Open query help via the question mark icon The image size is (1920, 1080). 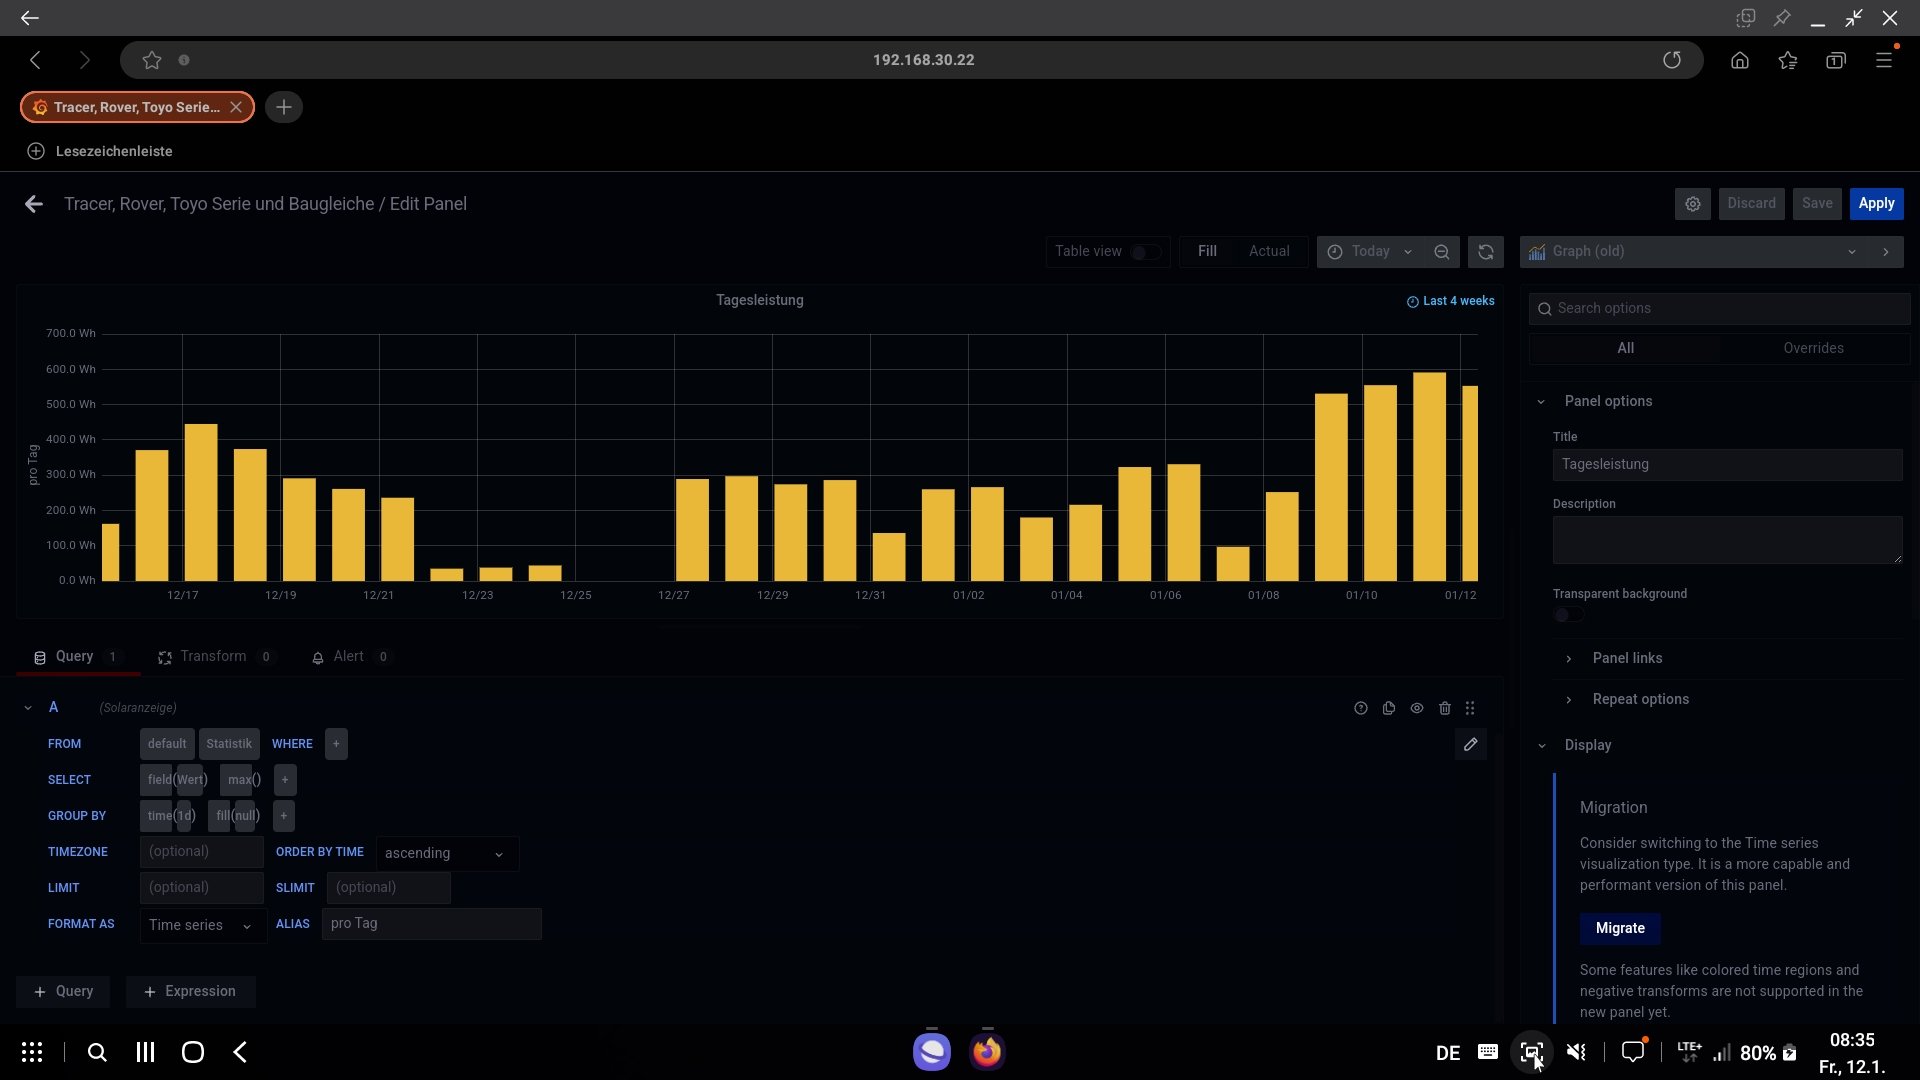(1360, 708)
